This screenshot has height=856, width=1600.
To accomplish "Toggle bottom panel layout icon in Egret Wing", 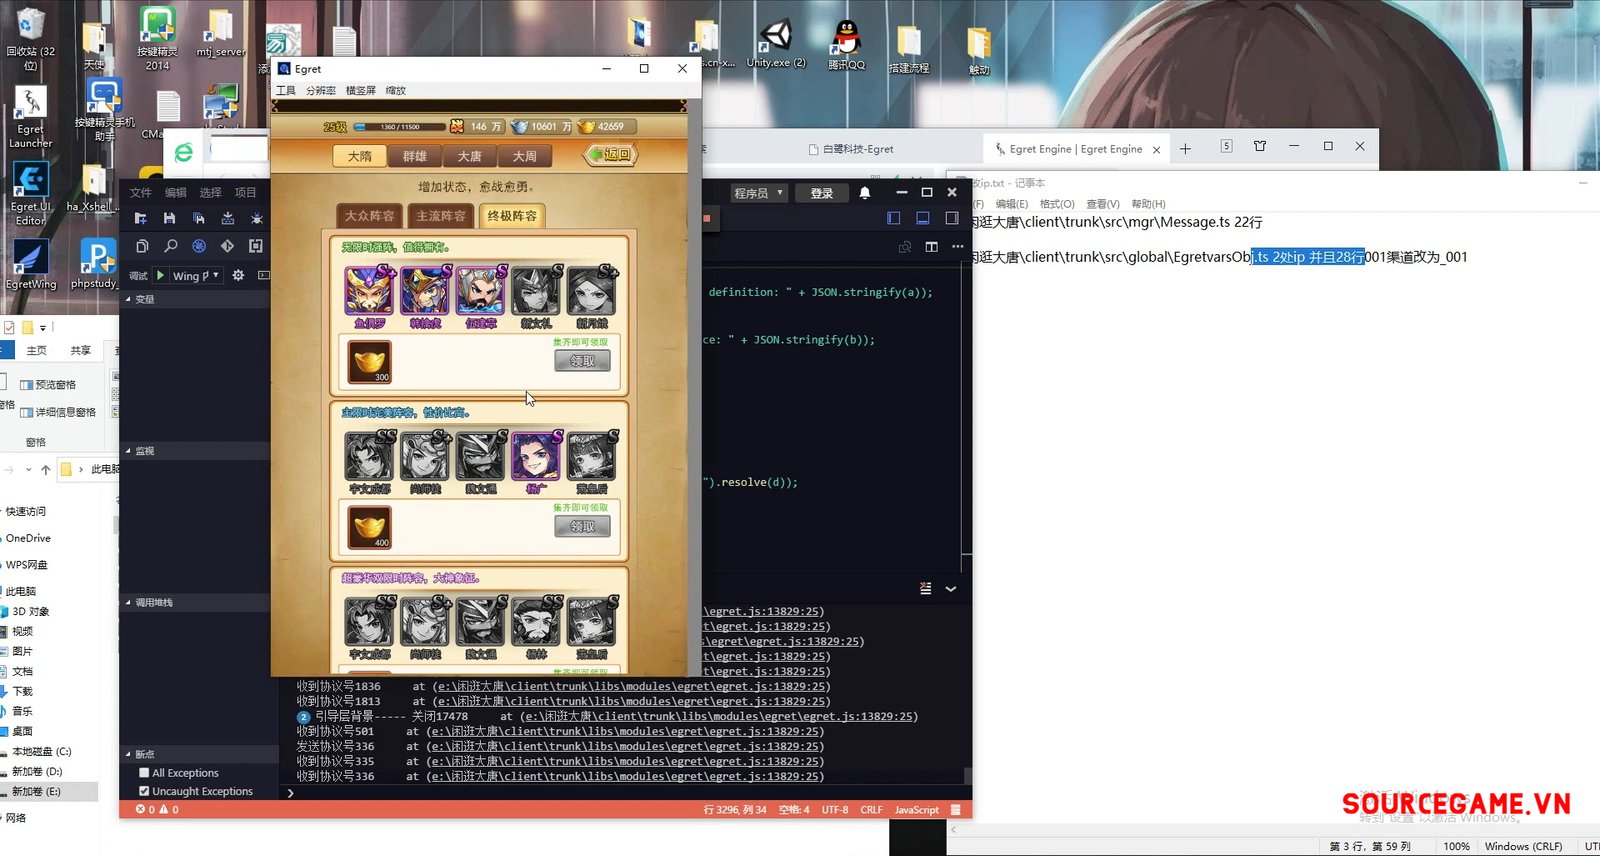I will (923, 218).
